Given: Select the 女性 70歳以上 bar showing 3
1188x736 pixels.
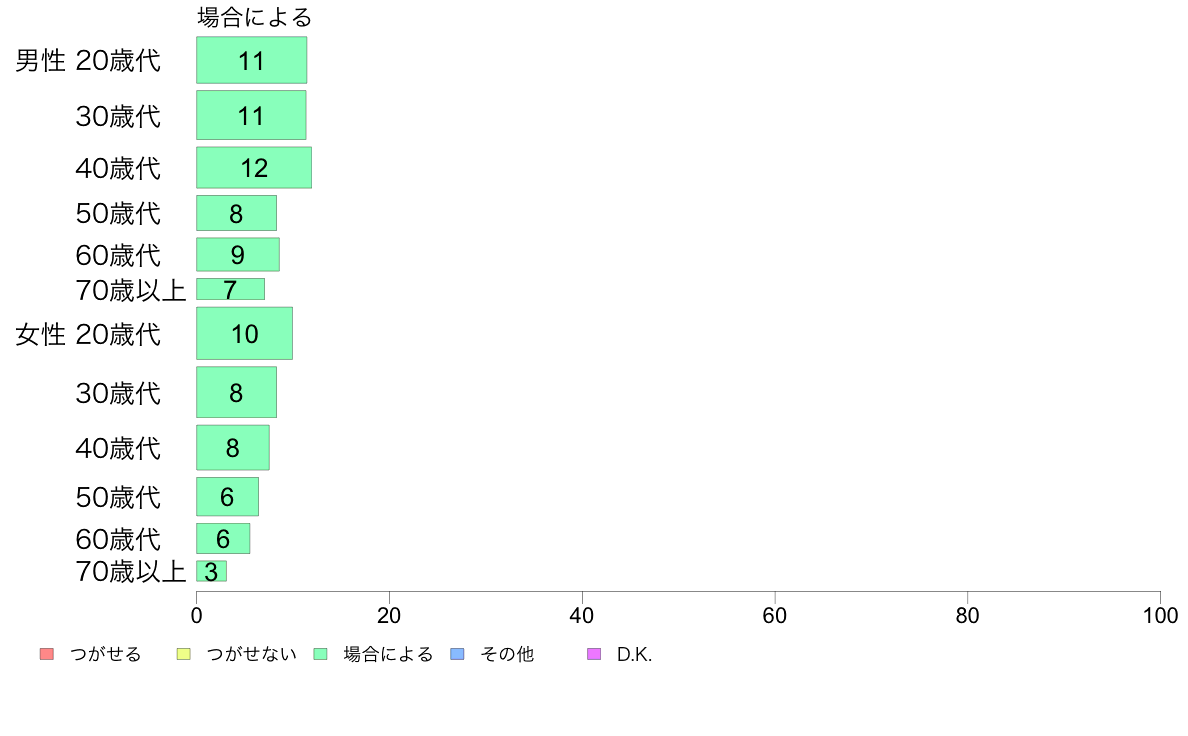Looking at the screenshot, I should click(211, 572).
